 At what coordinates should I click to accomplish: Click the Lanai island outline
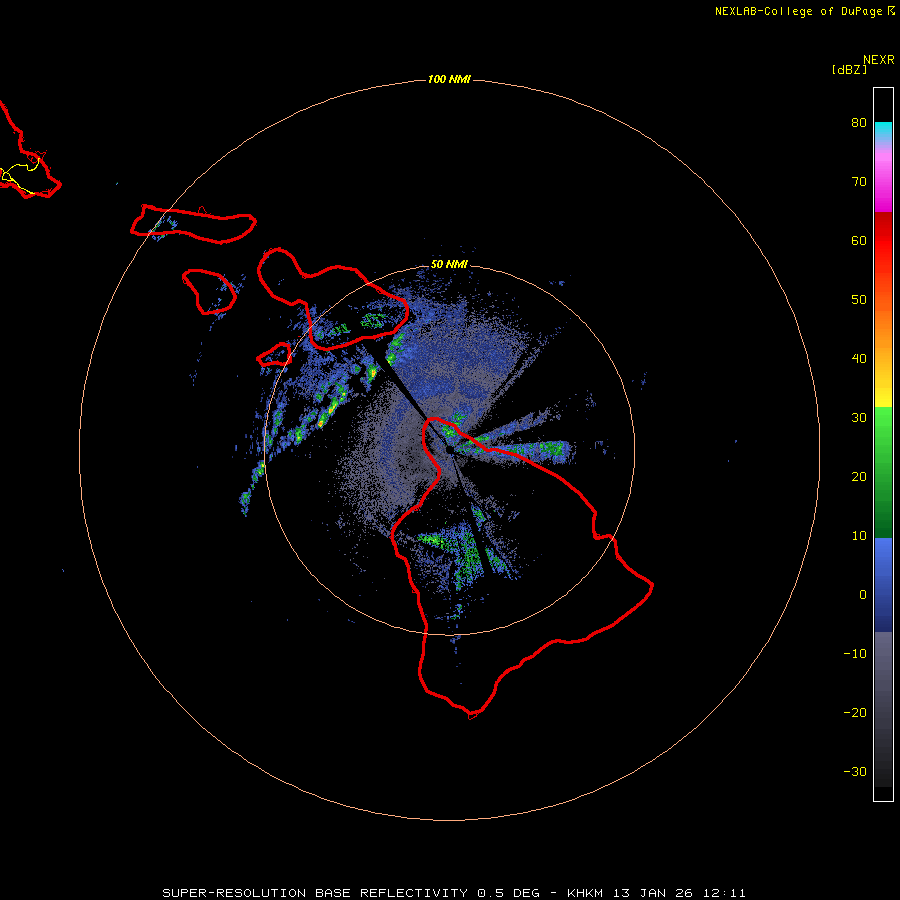(x=209, y=292)
